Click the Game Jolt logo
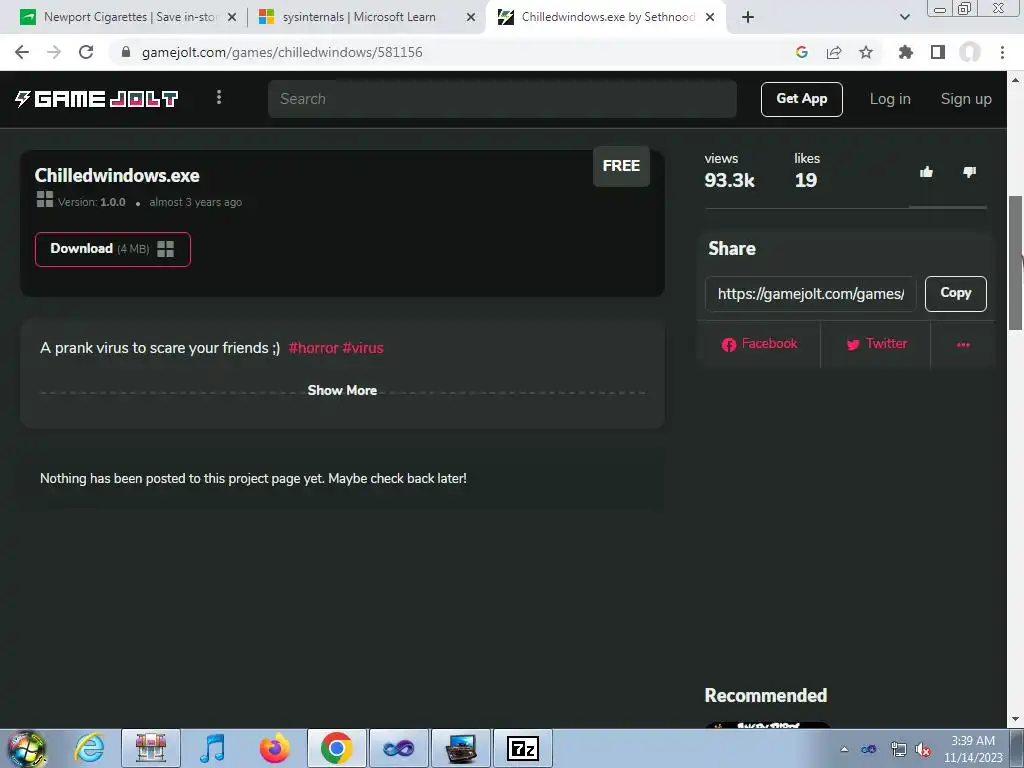The image size is (1024, 768). (x=97, y=99)
